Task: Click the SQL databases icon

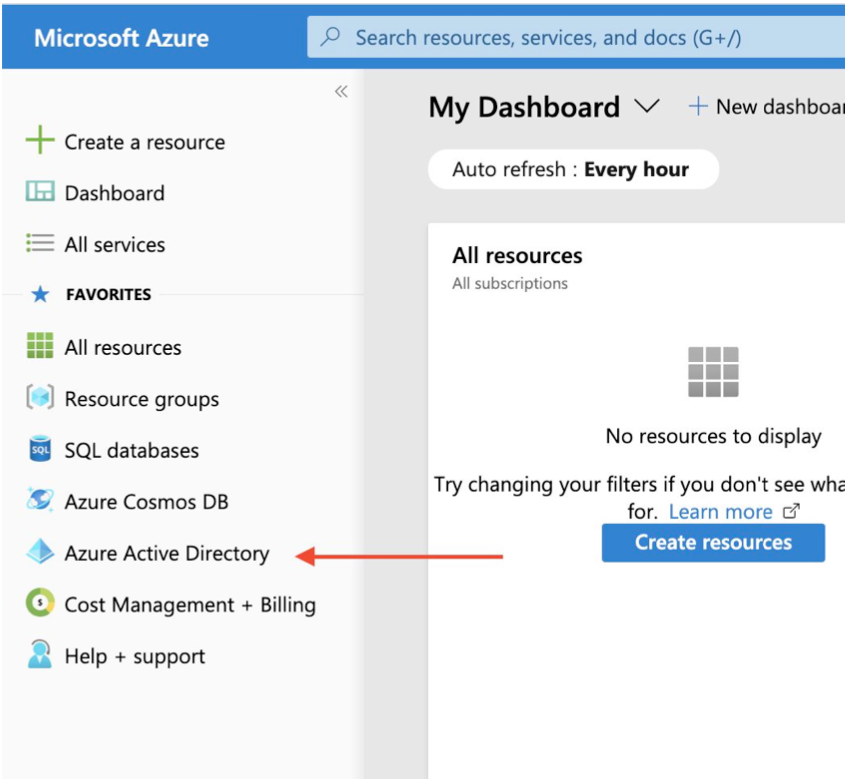Action: pos(40,449)
